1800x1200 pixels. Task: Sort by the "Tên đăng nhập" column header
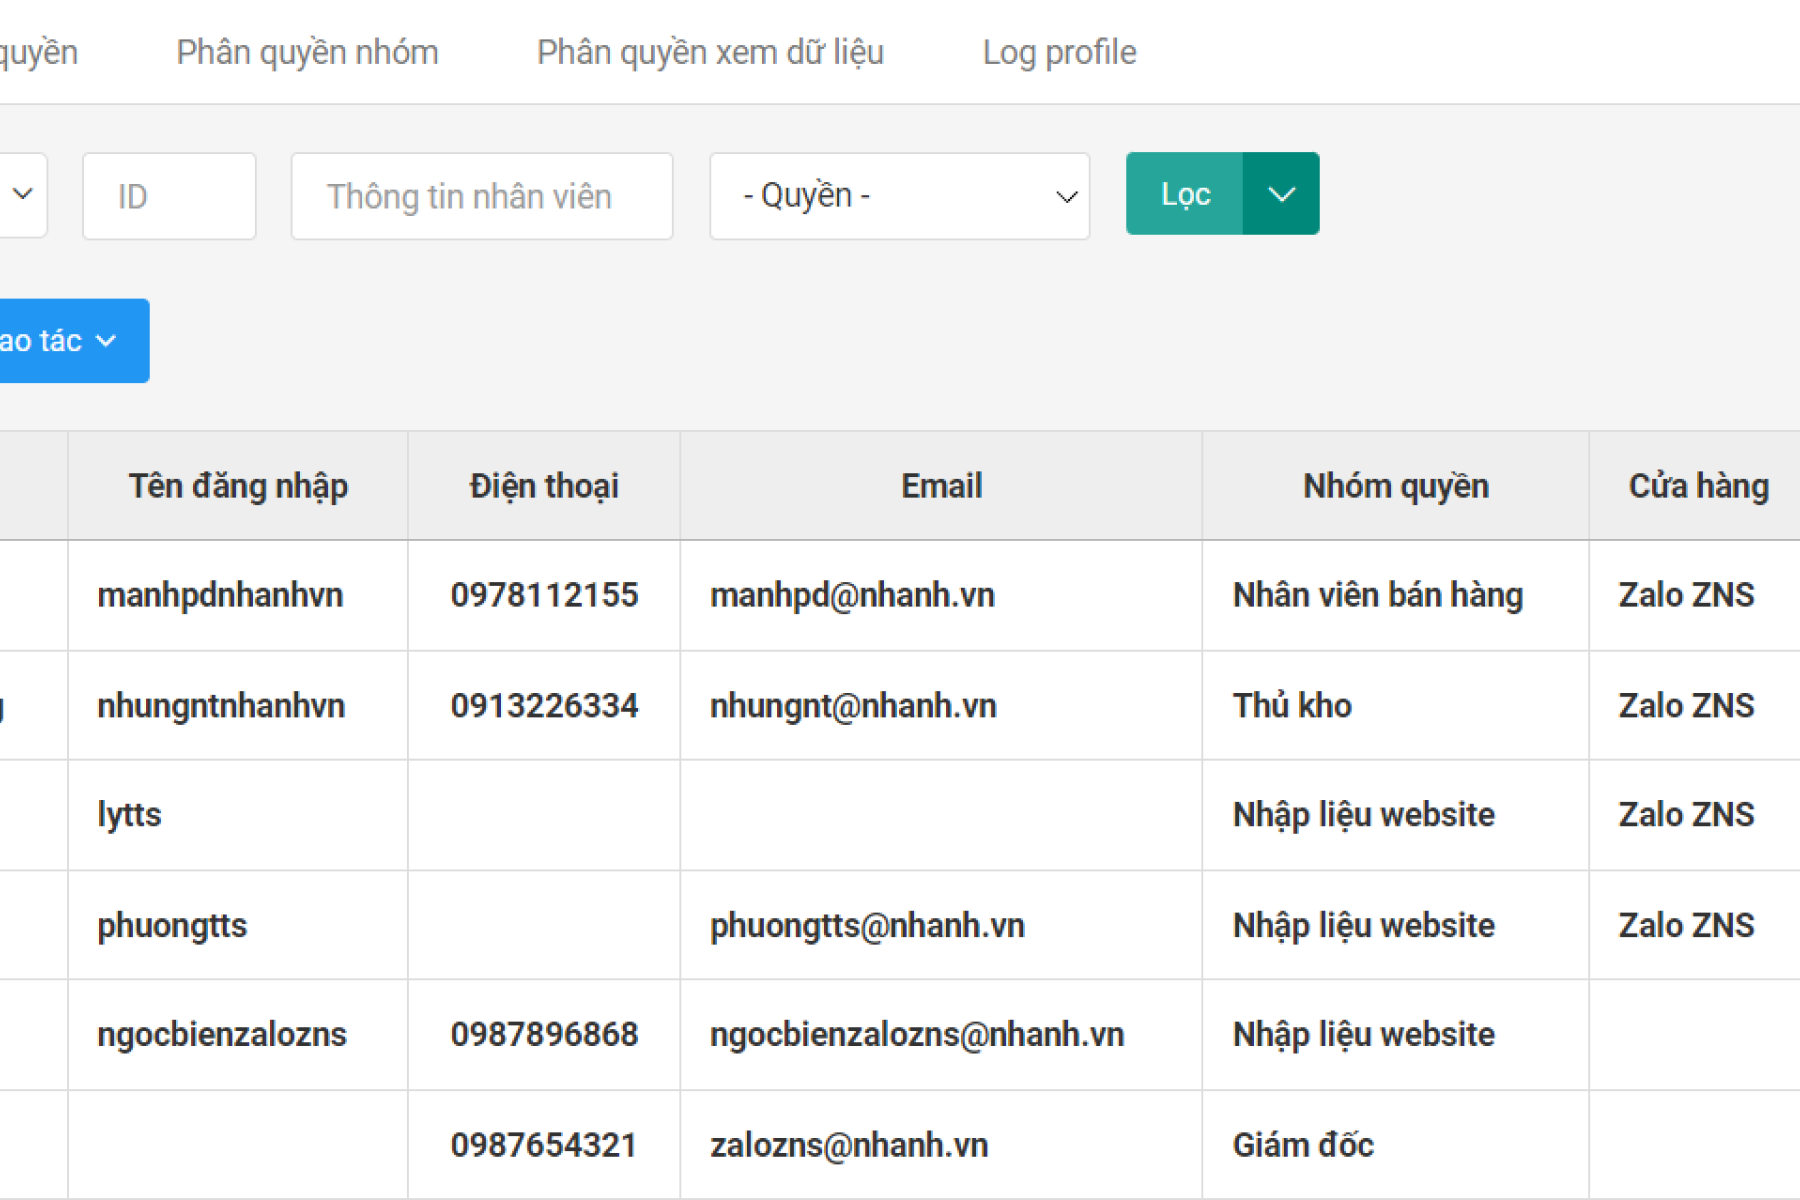[238, 486]
